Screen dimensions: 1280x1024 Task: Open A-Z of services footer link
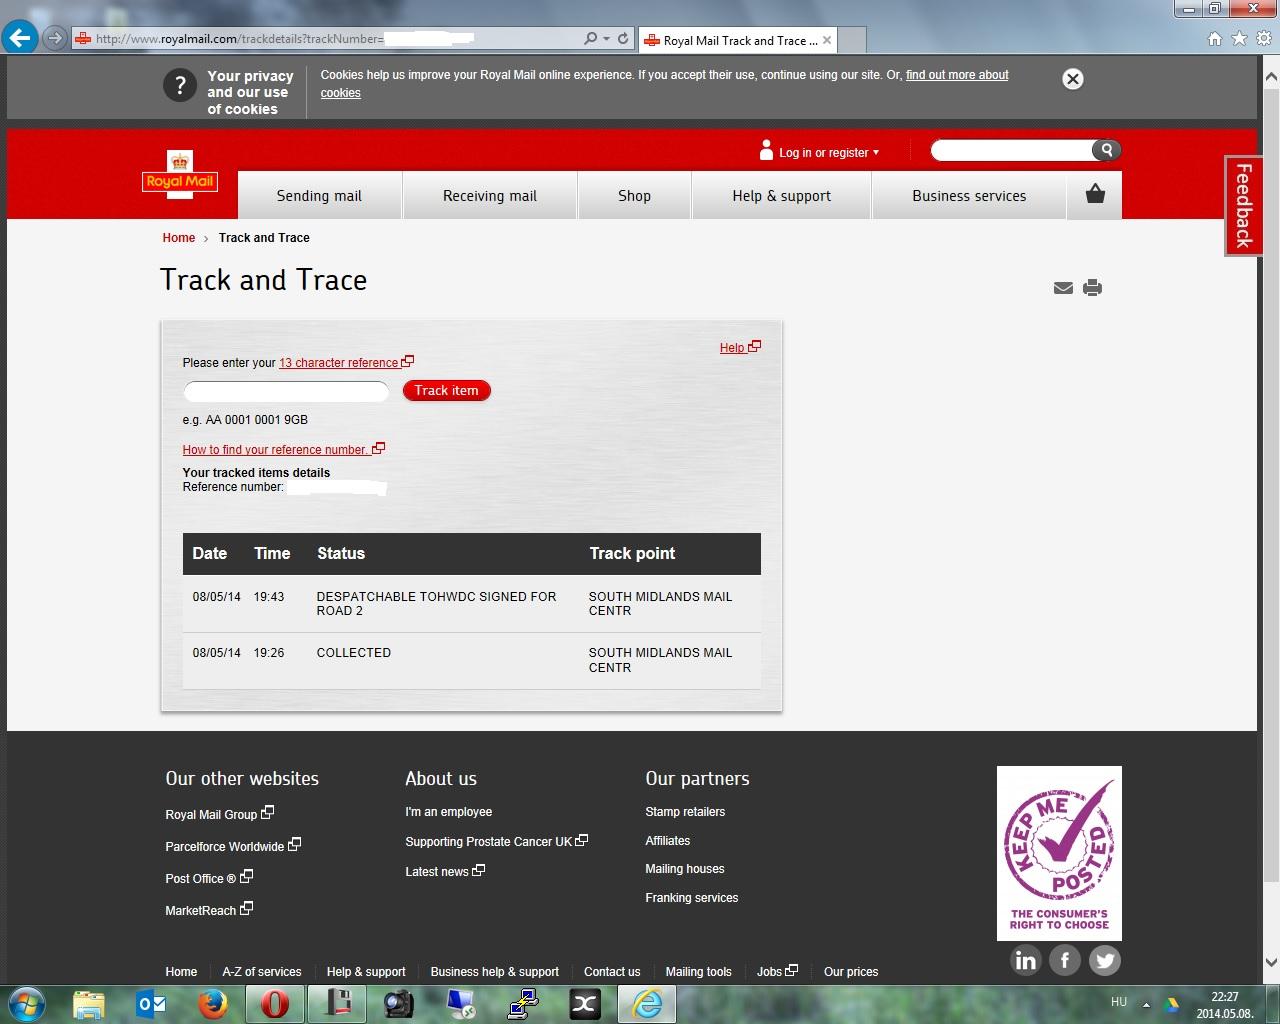(x=262, y=972)
